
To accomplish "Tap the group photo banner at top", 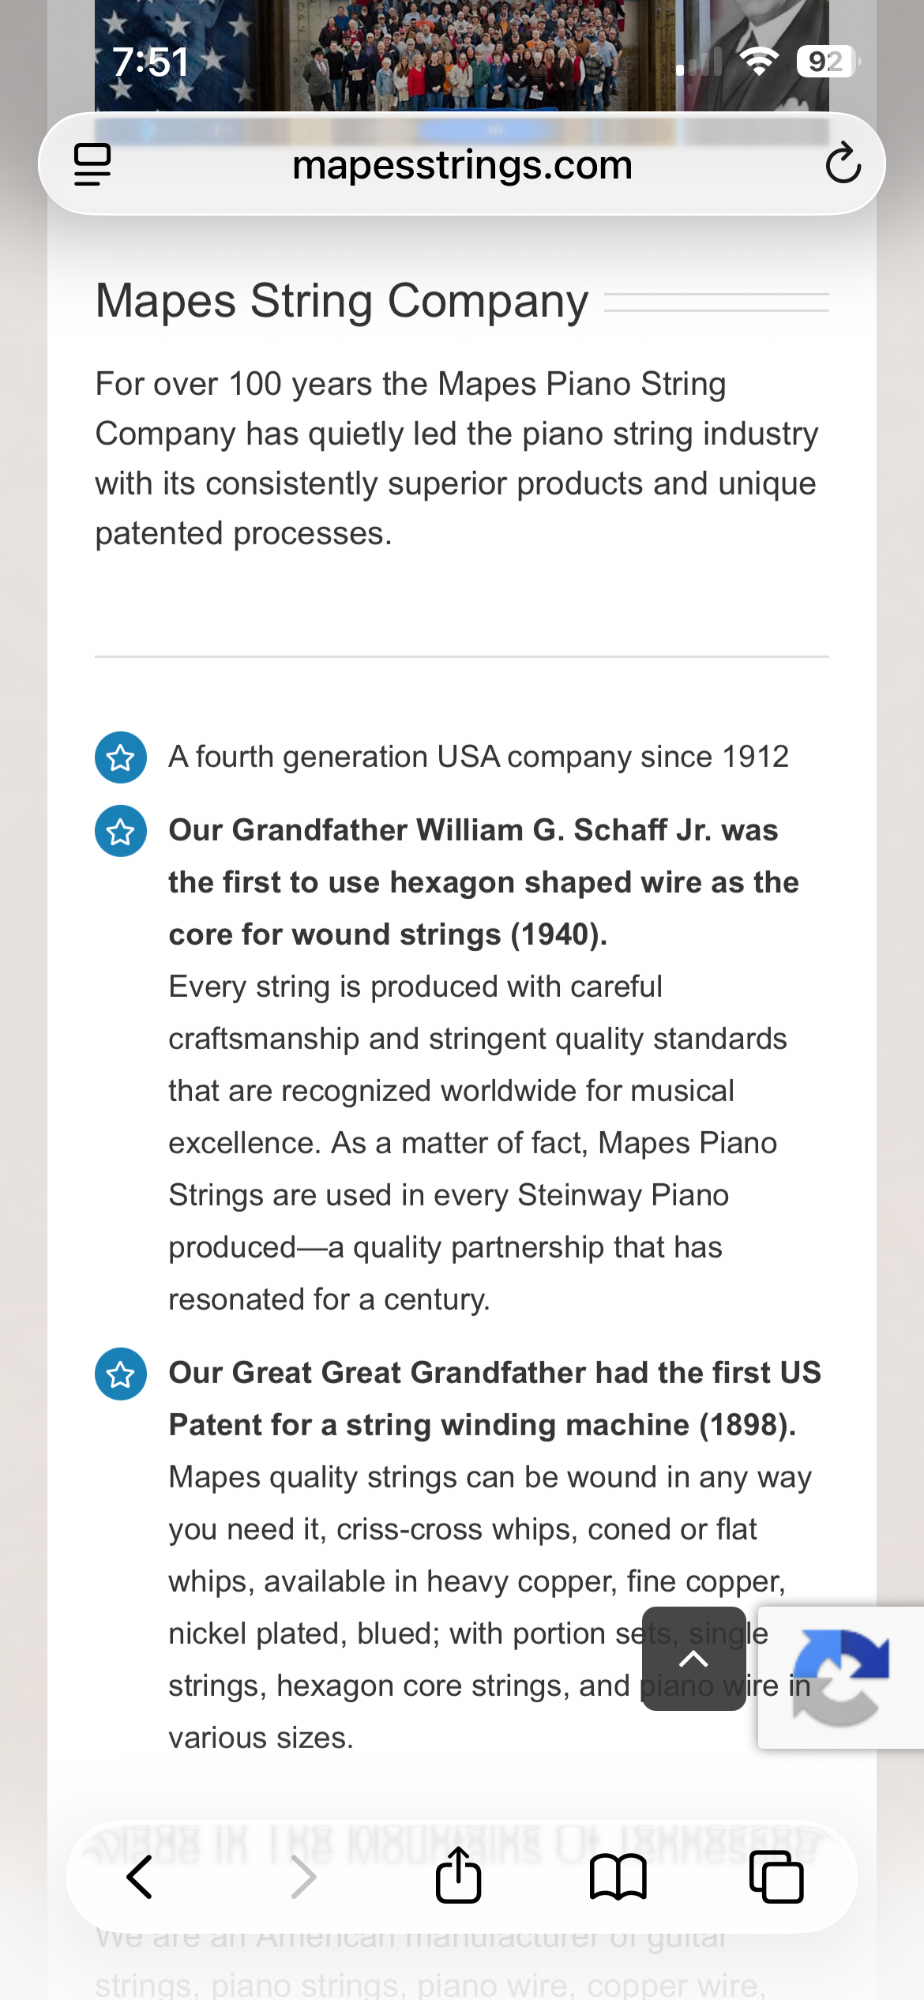I will pyautogui.click(x=462, y=55).
